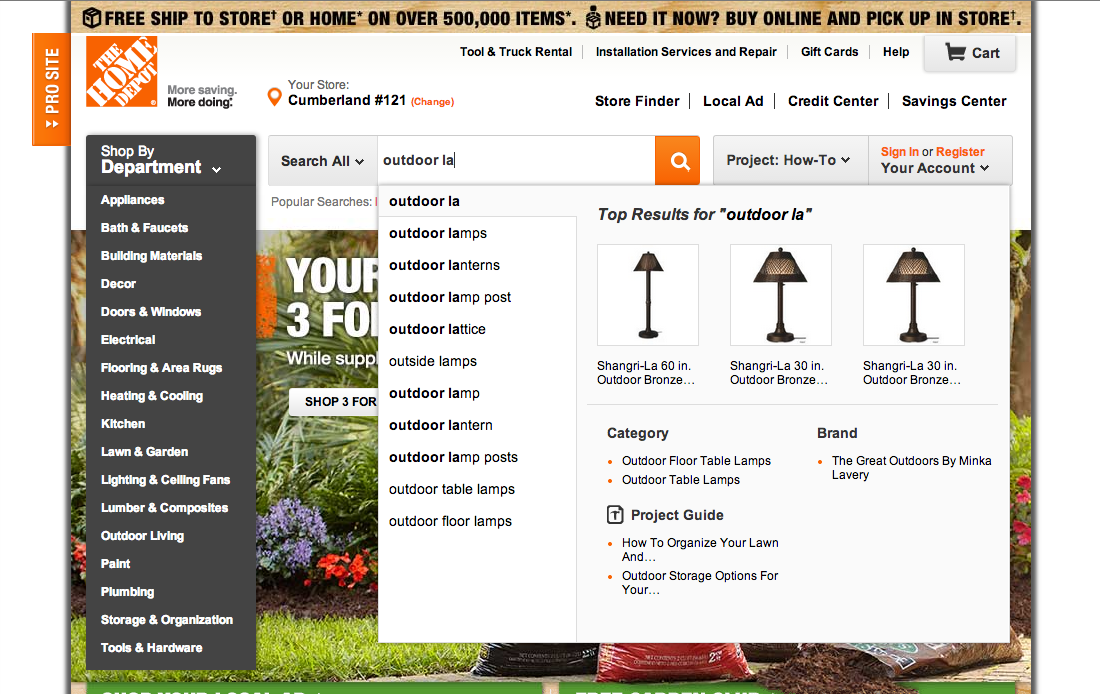This screenshot has width=1100, height=694.
Task: Click the free ship package icon in banner
Action: click(x=91, y=17)
